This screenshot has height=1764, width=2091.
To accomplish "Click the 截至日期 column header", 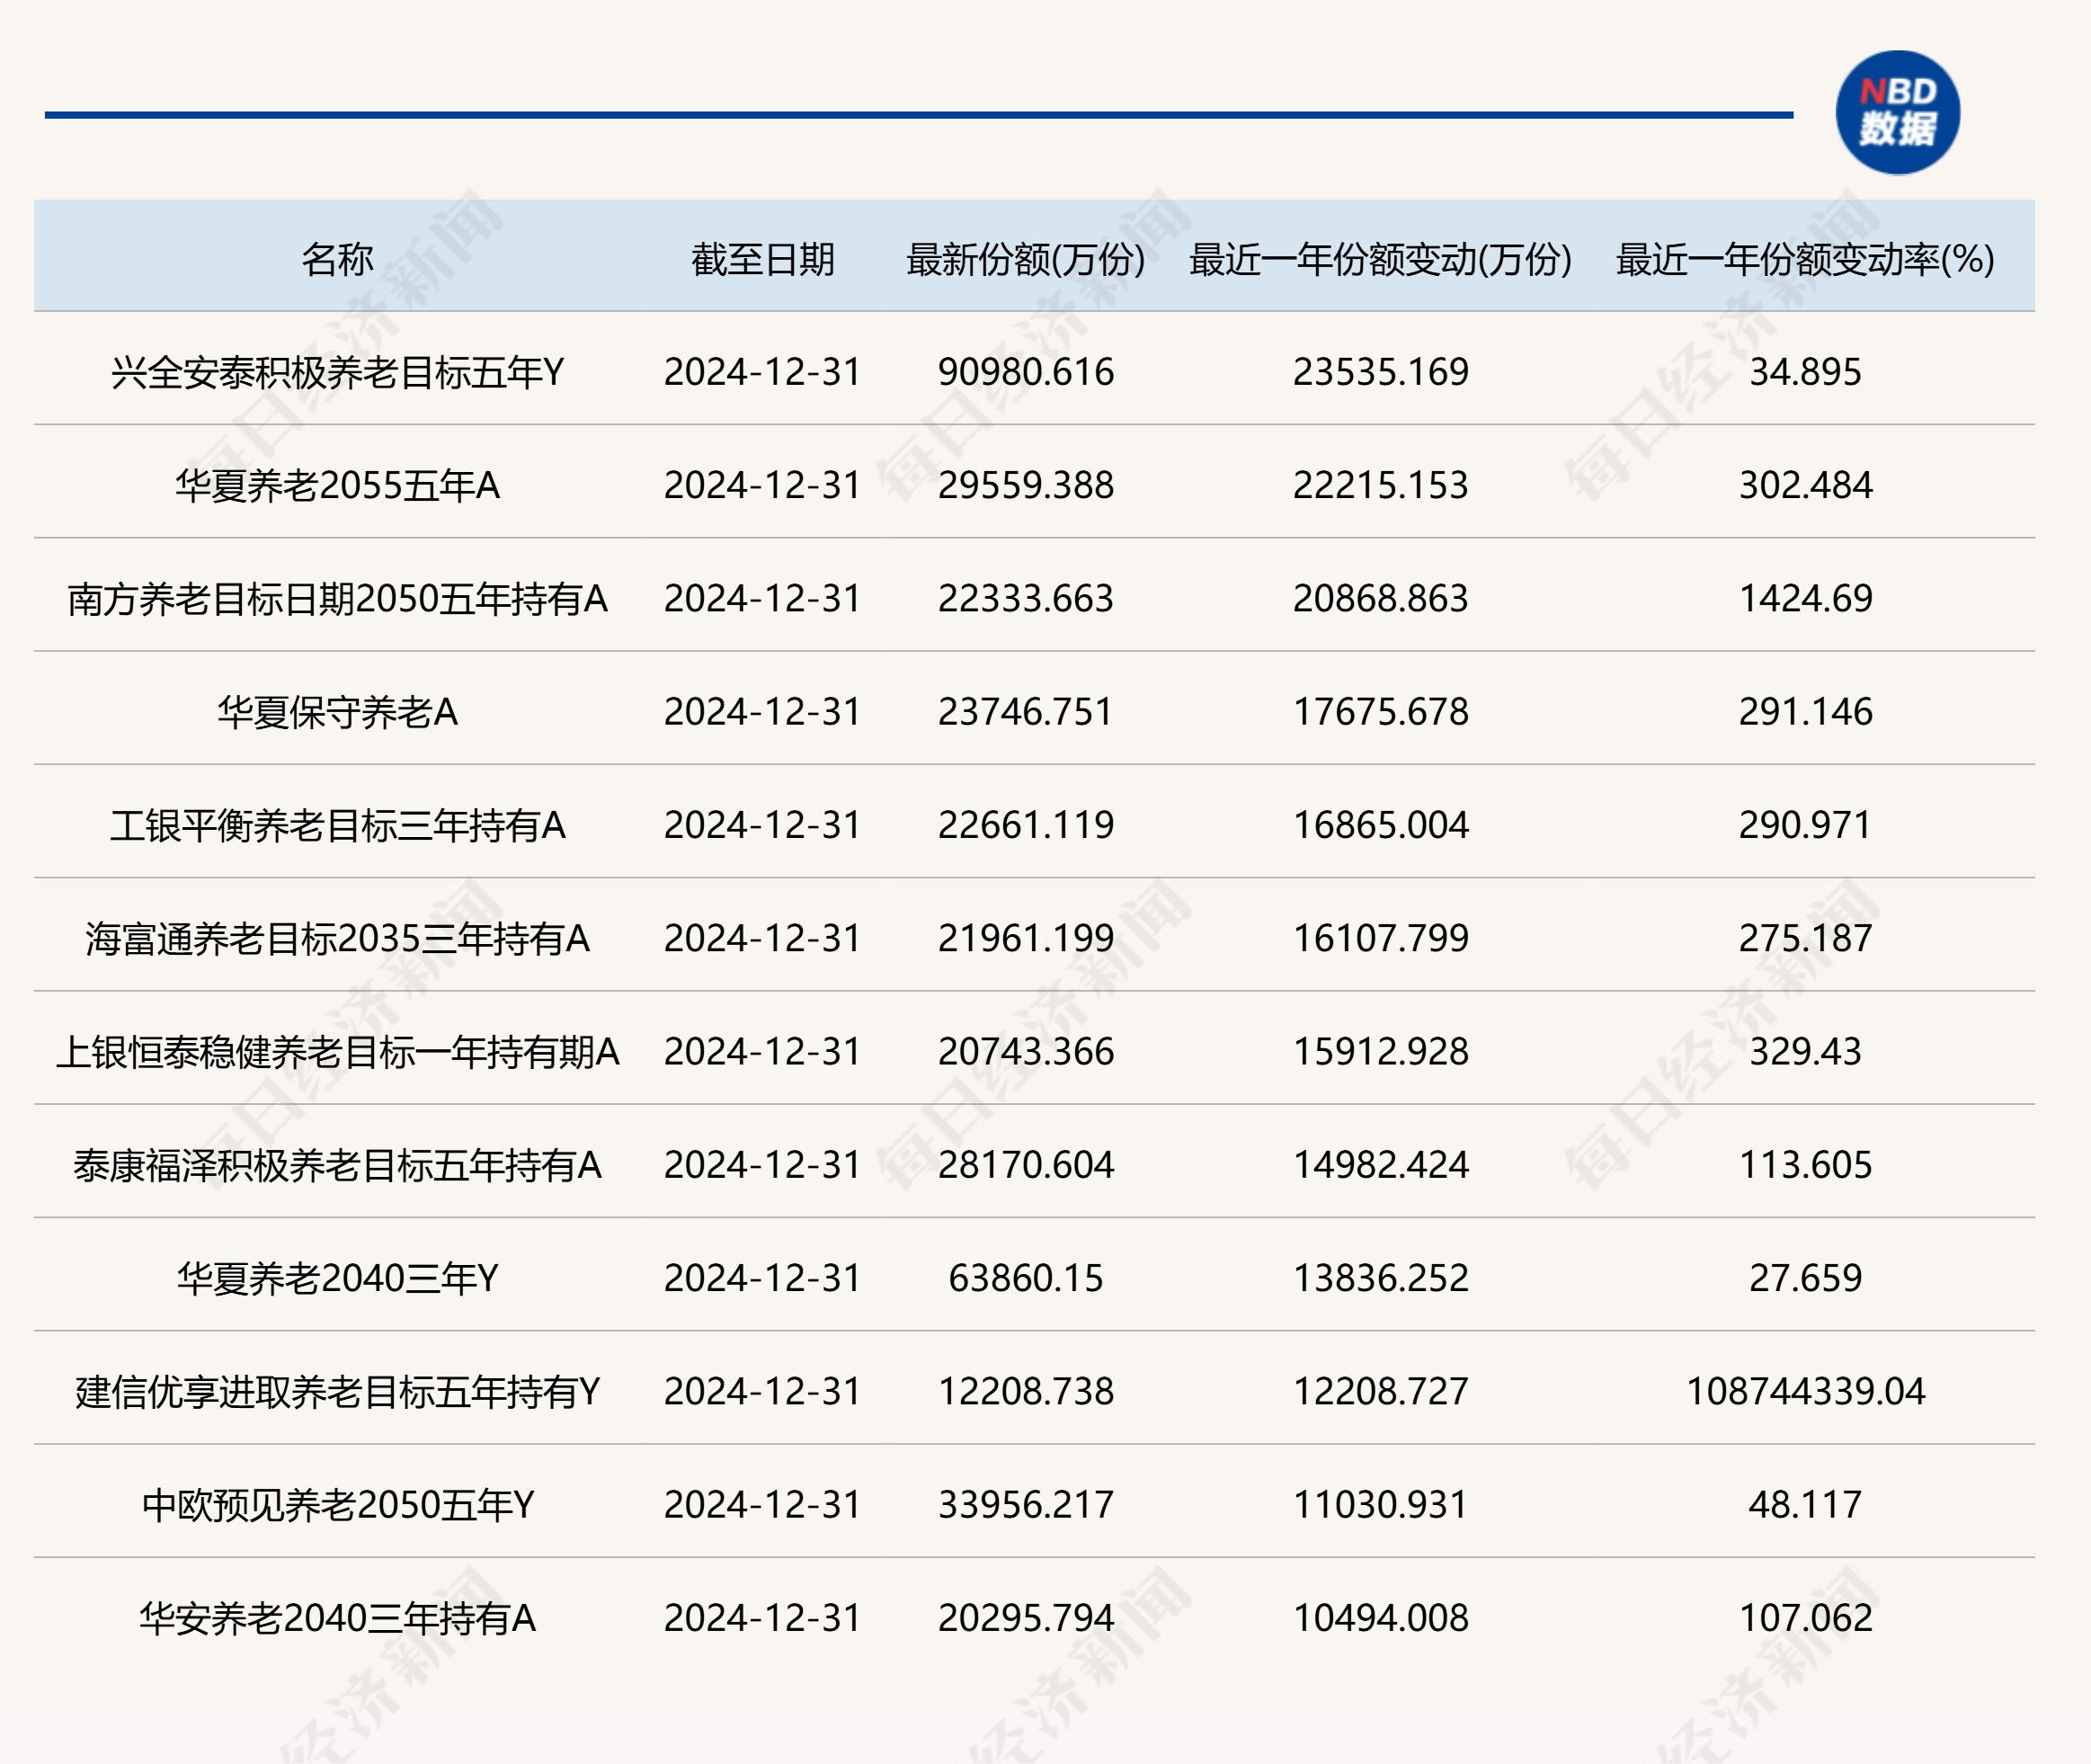I will (x=763, y=259).
